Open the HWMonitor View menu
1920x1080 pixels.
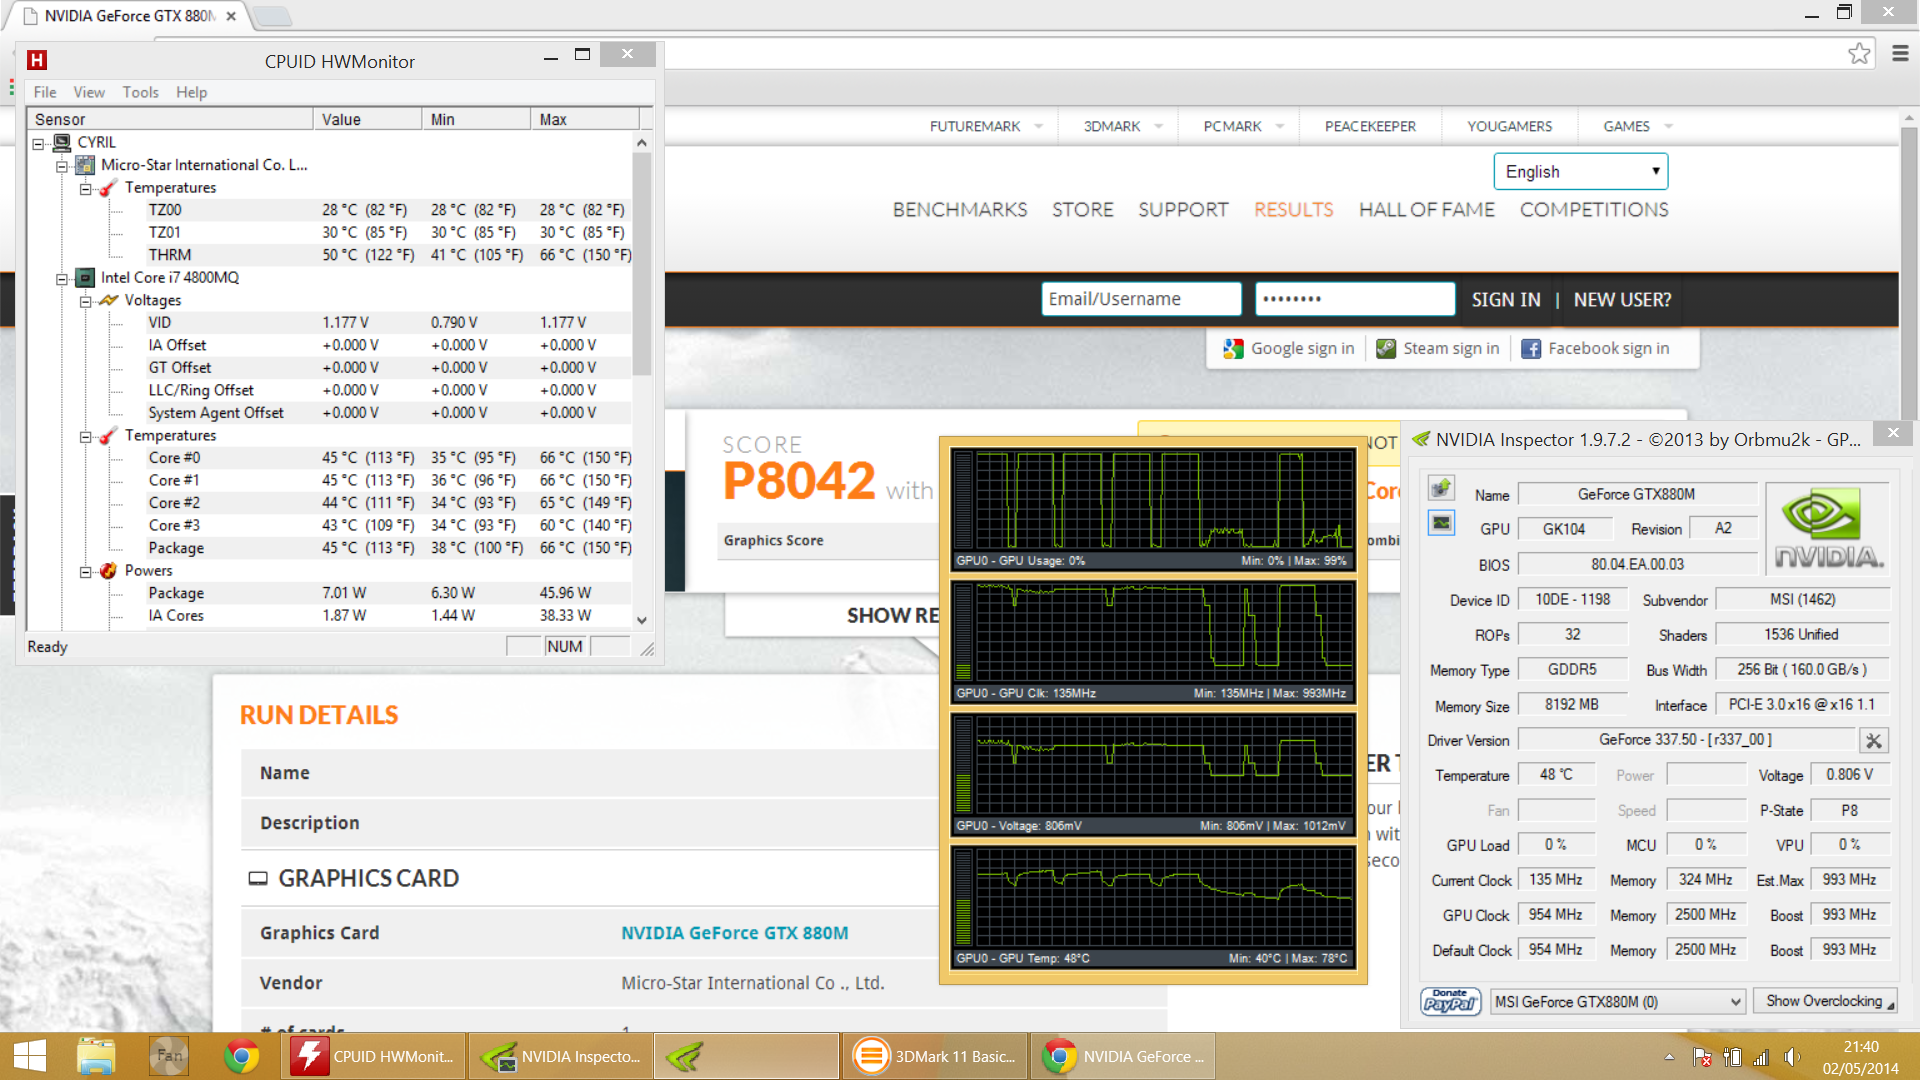click(x=89, y=92)
